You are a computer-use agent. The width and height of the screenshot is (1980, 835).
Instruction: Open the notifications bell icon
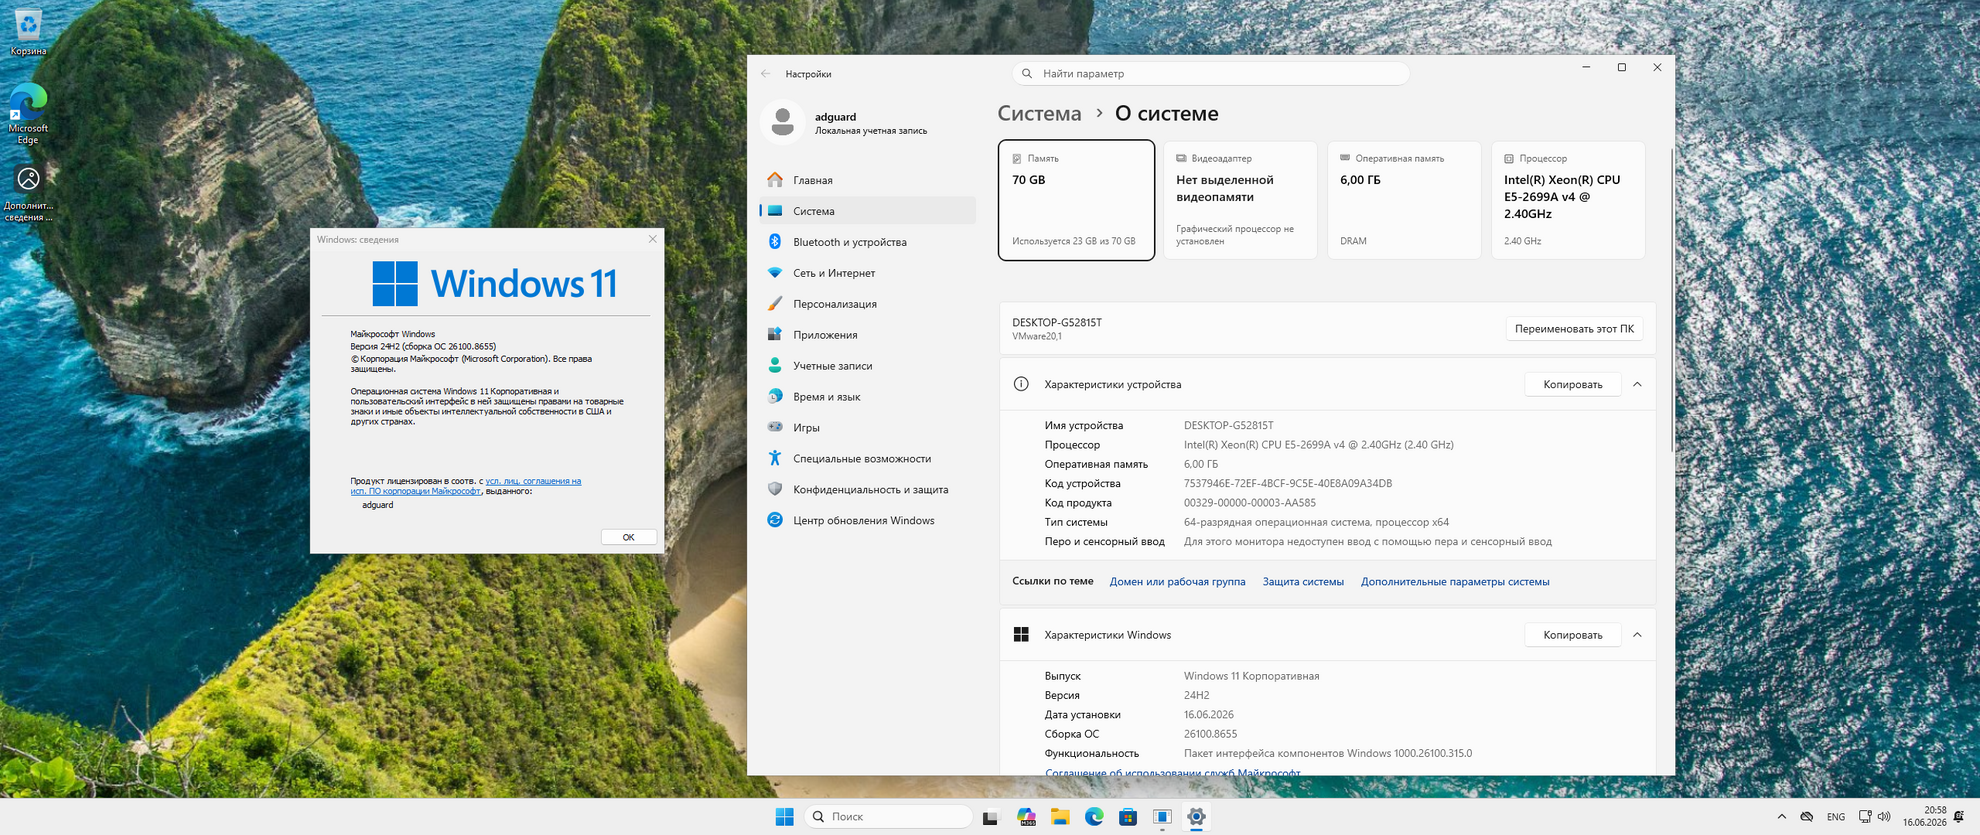[x=1959, y=817]
